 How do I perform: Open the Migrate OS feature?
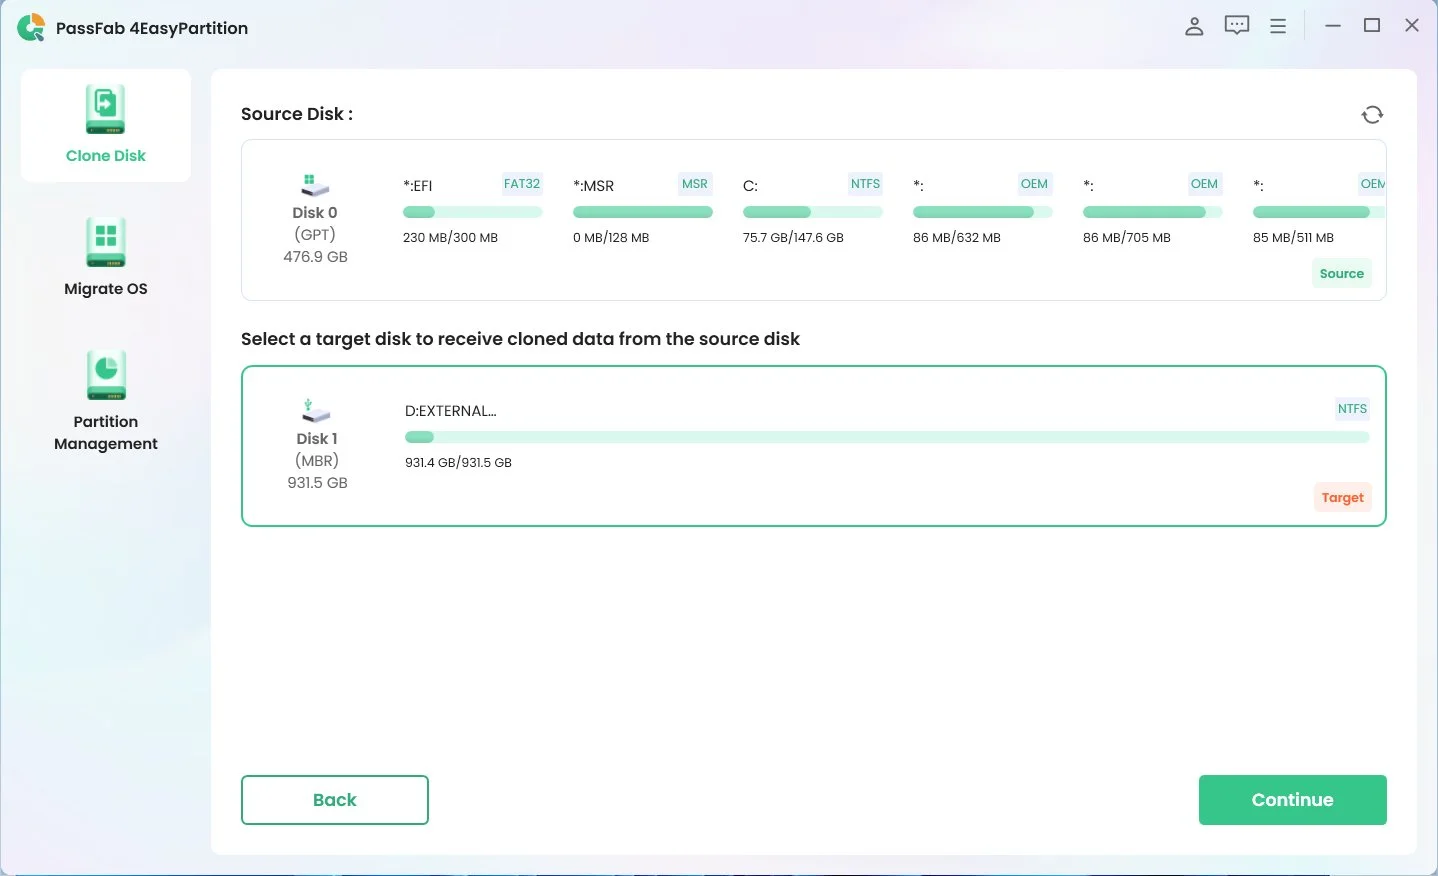(105, 255)
